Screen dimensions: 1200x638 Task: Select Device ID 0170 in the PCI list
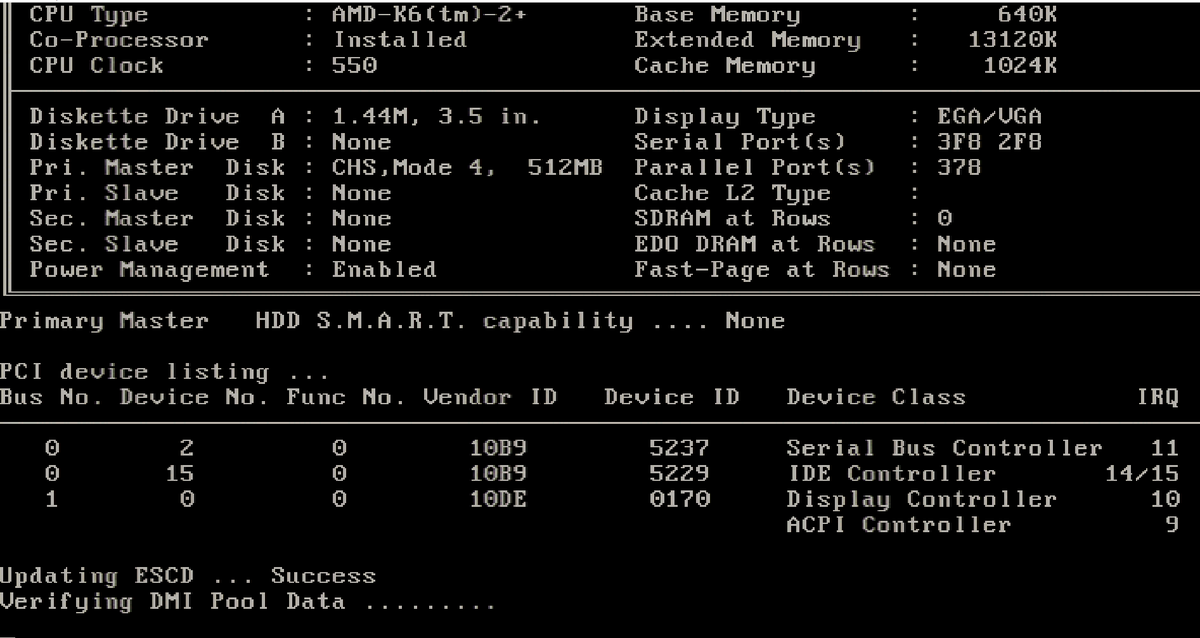tap(679, 499)
